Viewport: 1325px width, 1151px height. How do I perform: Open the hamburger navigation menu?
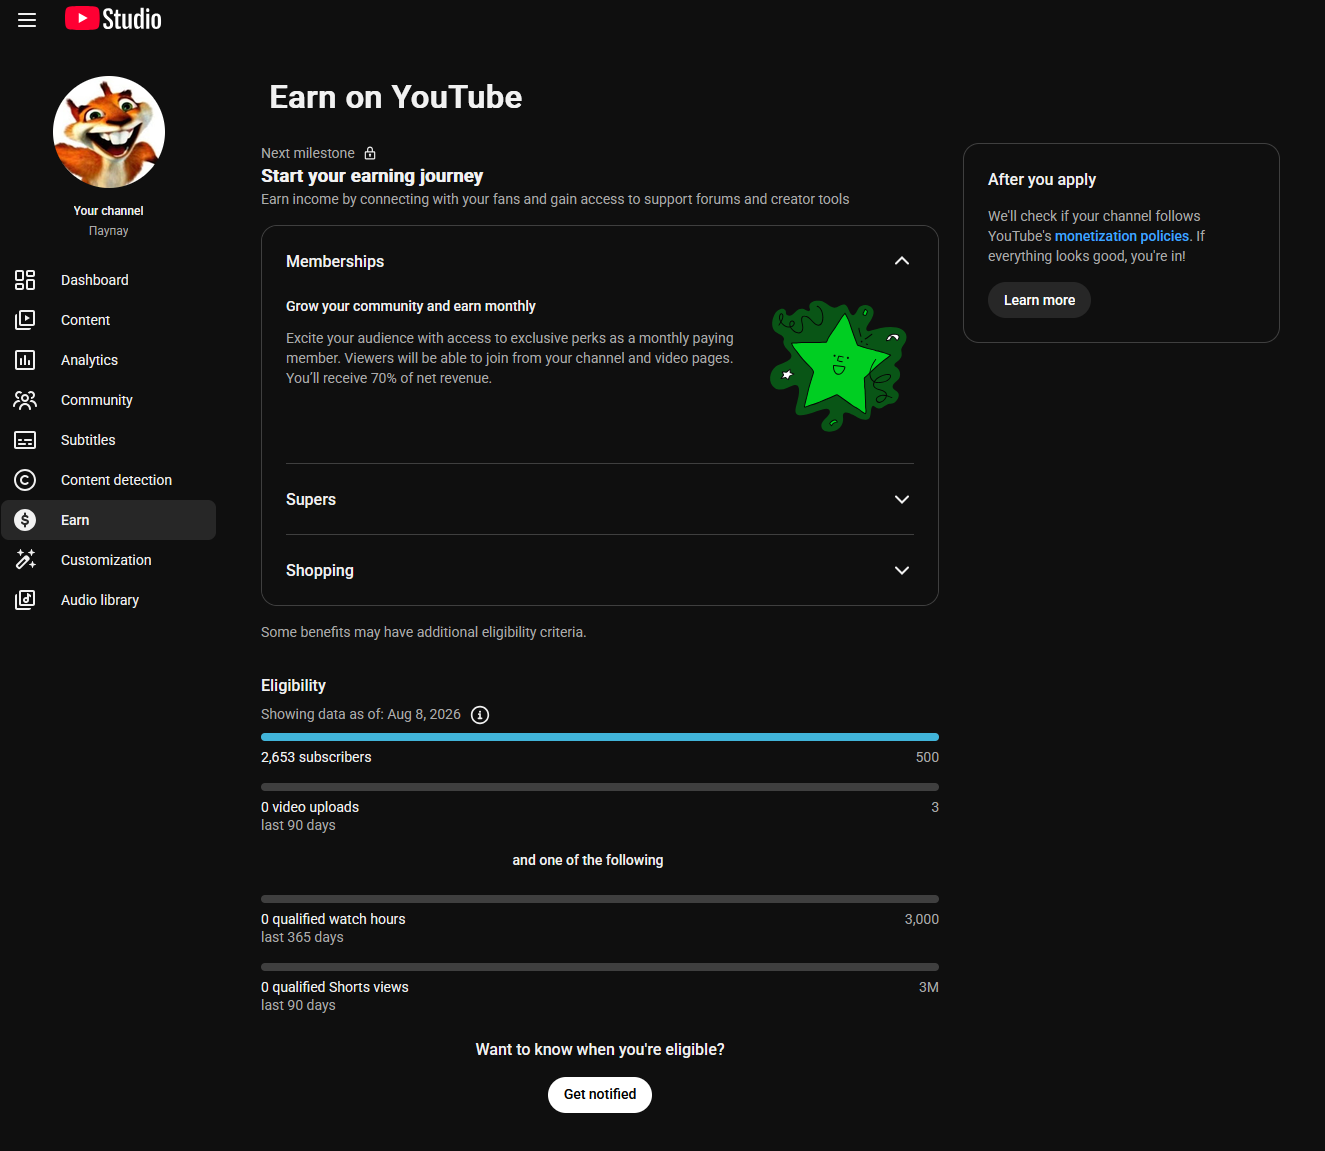[27, 20]
